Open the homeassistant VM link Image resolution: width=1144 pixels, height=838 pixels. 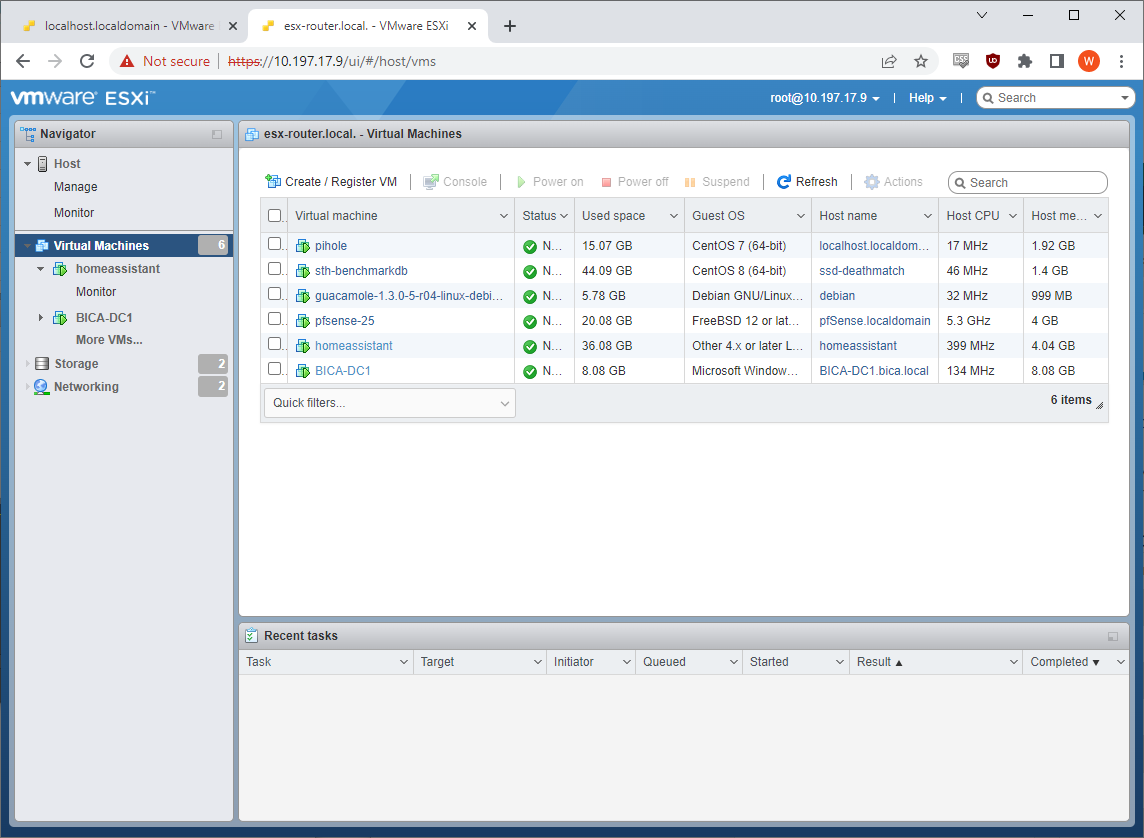coord(353,346)
